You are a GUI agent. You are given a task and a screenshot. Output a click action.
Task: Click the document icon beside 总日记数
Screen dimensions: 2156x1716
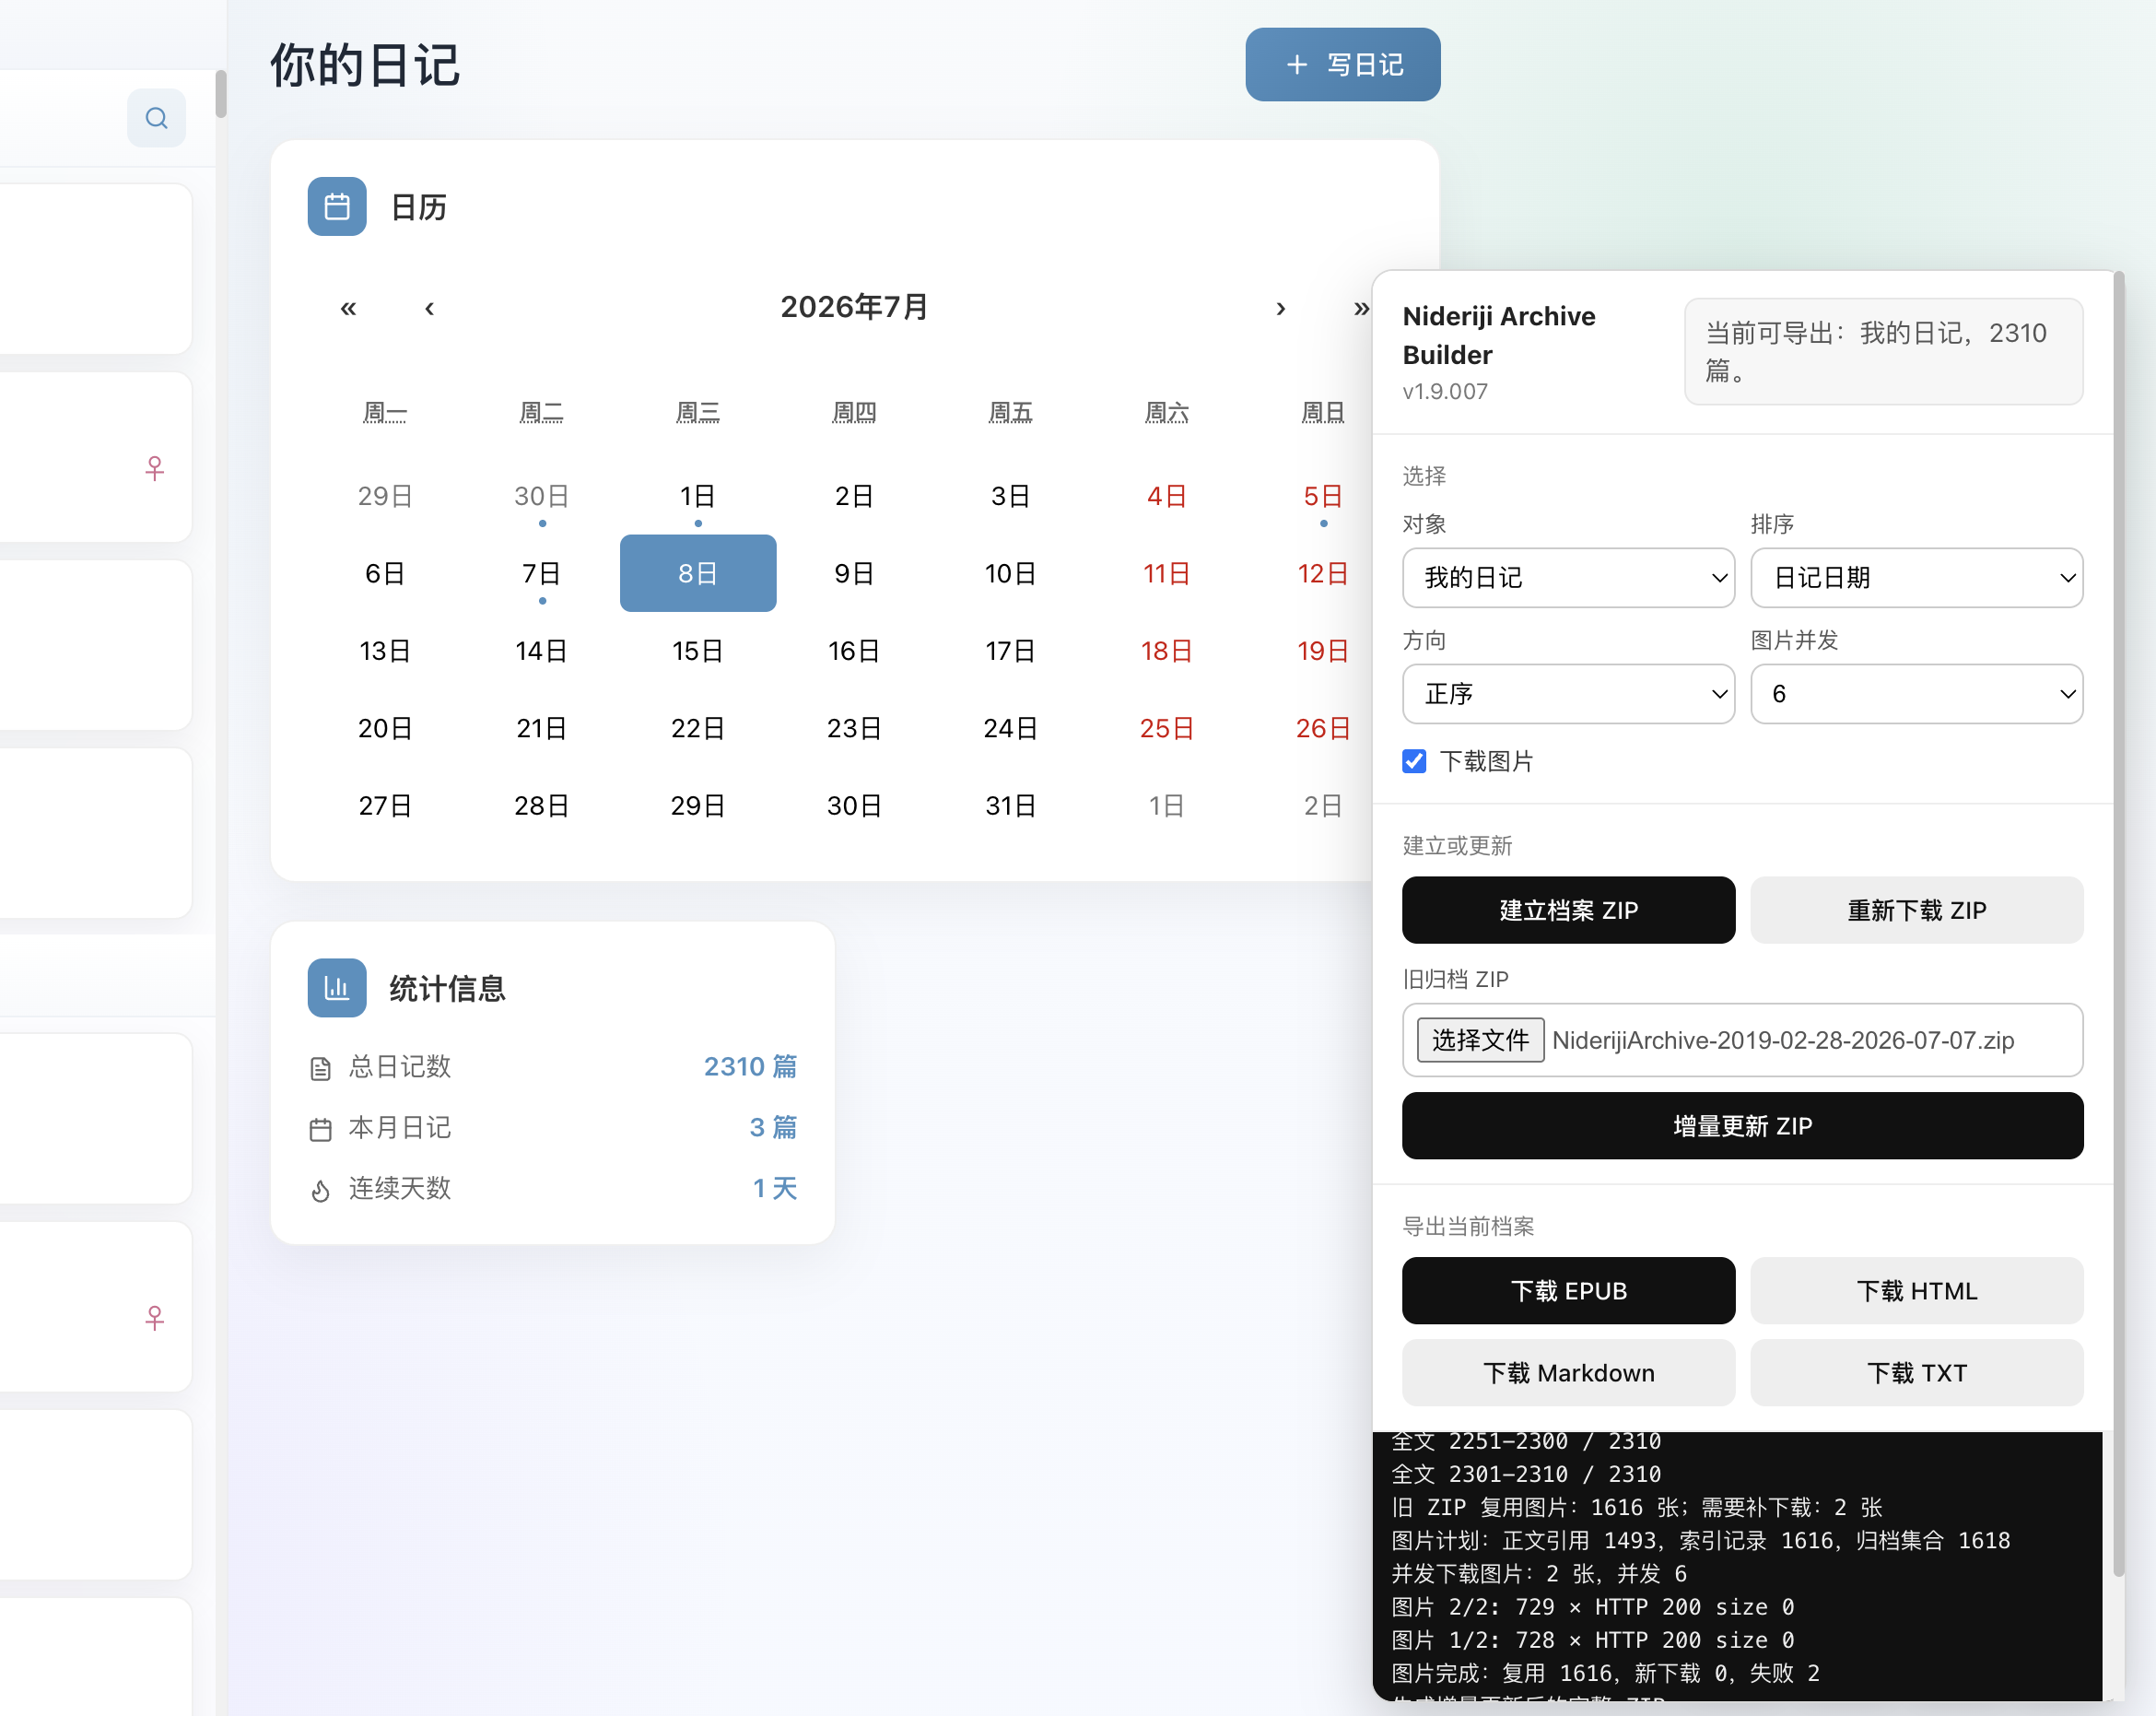320,1068
